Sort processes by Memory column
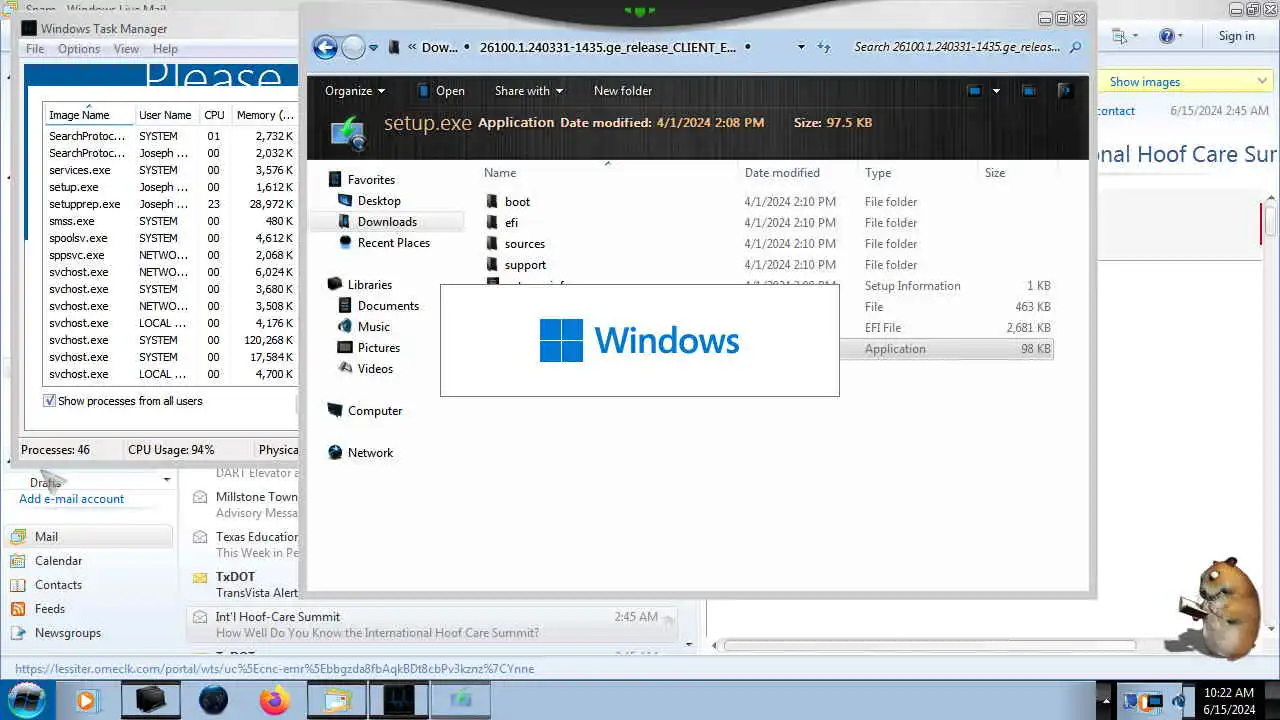Image resolution: width=1280 pixels, height=720 pixels. (264, 115)
